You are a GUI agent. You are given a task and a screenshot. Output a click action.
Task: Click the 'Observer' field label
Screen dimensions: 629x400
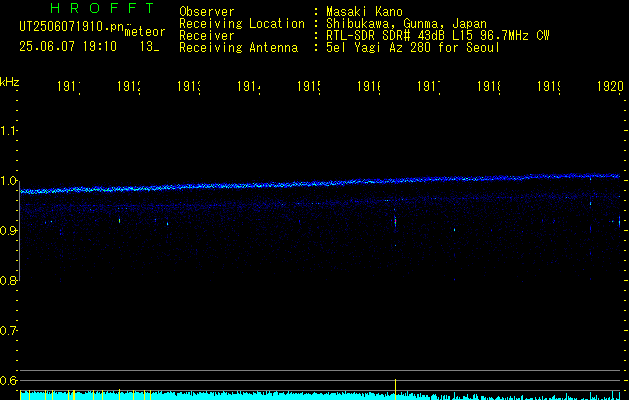(207, 12)
